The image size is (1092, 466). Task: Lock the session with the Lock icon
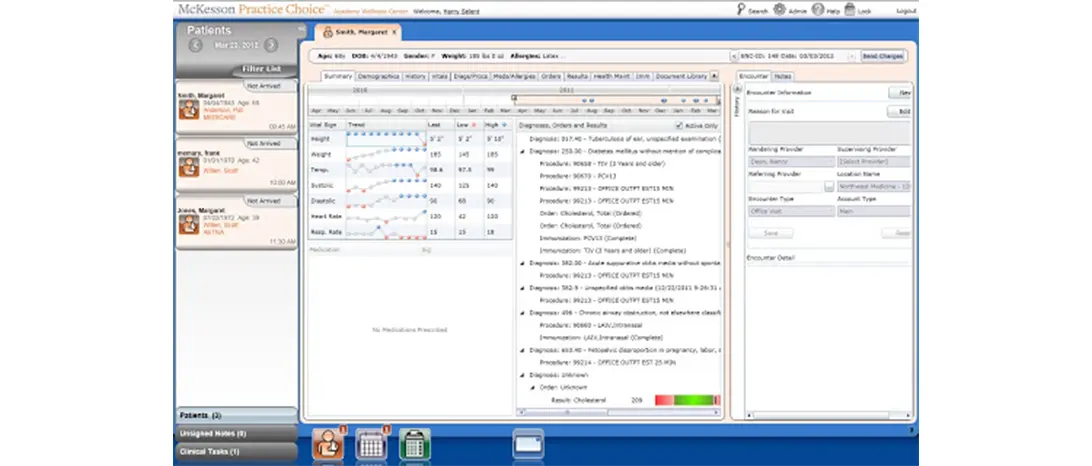(851, 9)
